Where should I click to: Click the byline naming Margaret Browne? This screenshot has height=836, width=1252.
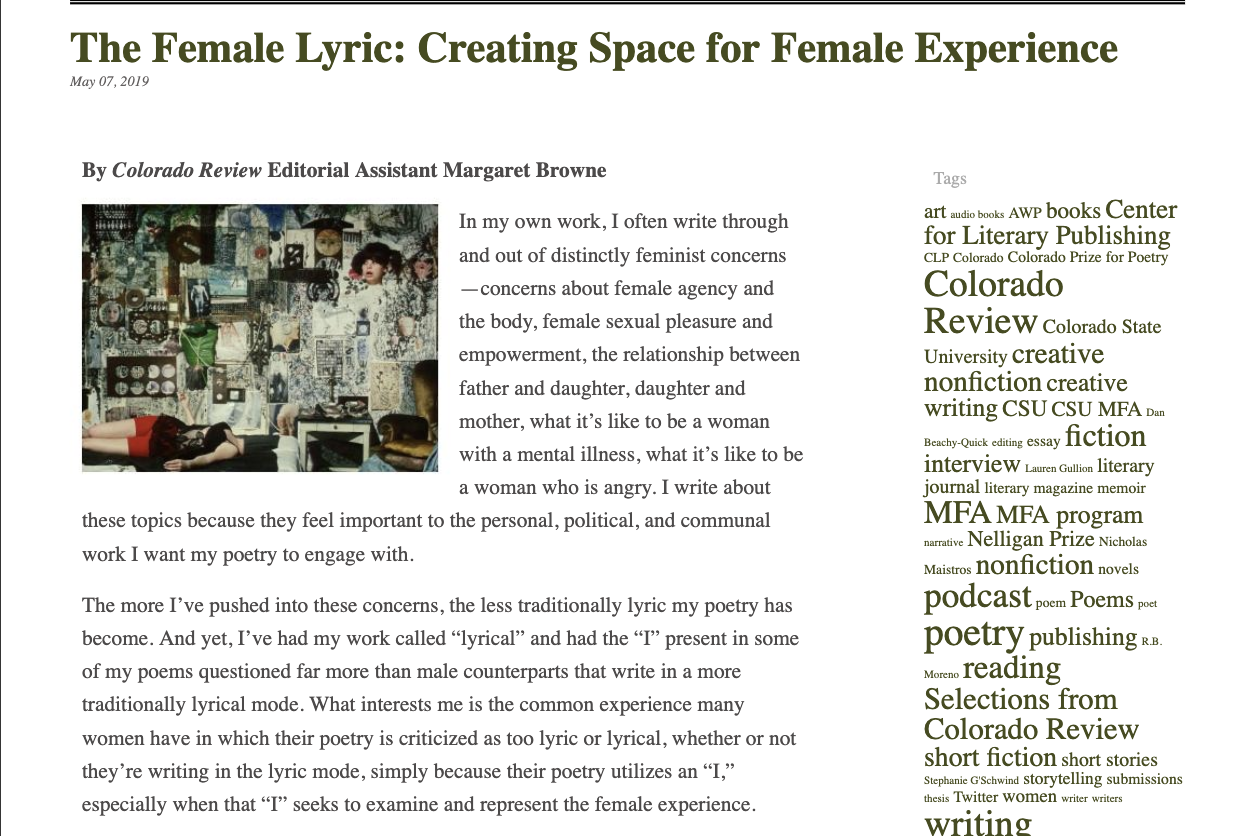coord(344,170)
